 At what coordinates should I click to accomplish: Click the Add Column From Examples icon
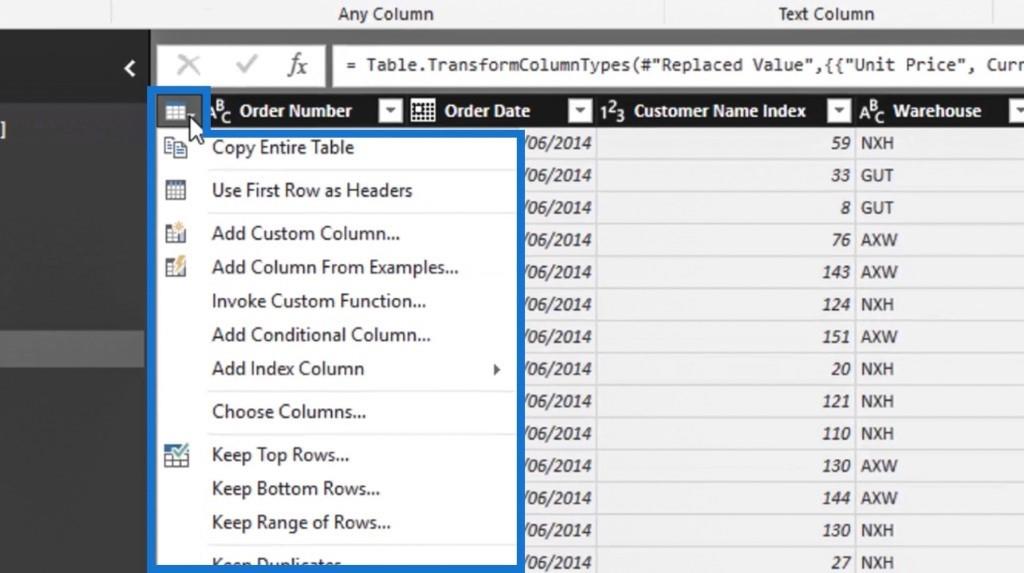coord(176,267)
